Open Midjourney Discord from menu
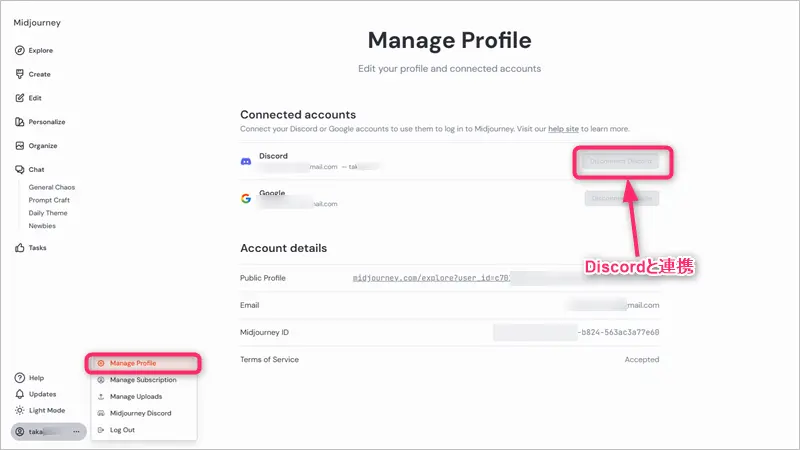Image resolution: width=800 pixels, height=450 pixels. [x=140, y=413]
